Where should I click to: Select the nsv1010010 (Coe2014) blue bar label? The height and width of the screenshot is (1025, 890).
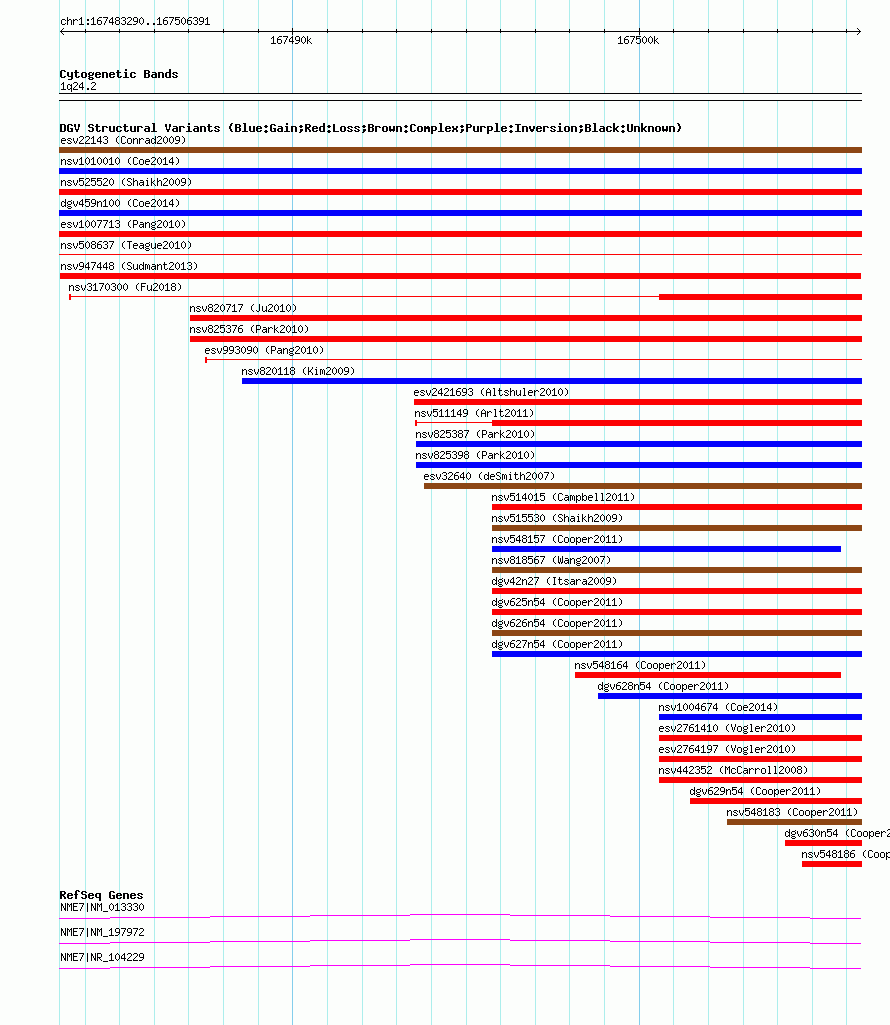tap(120, 161)
